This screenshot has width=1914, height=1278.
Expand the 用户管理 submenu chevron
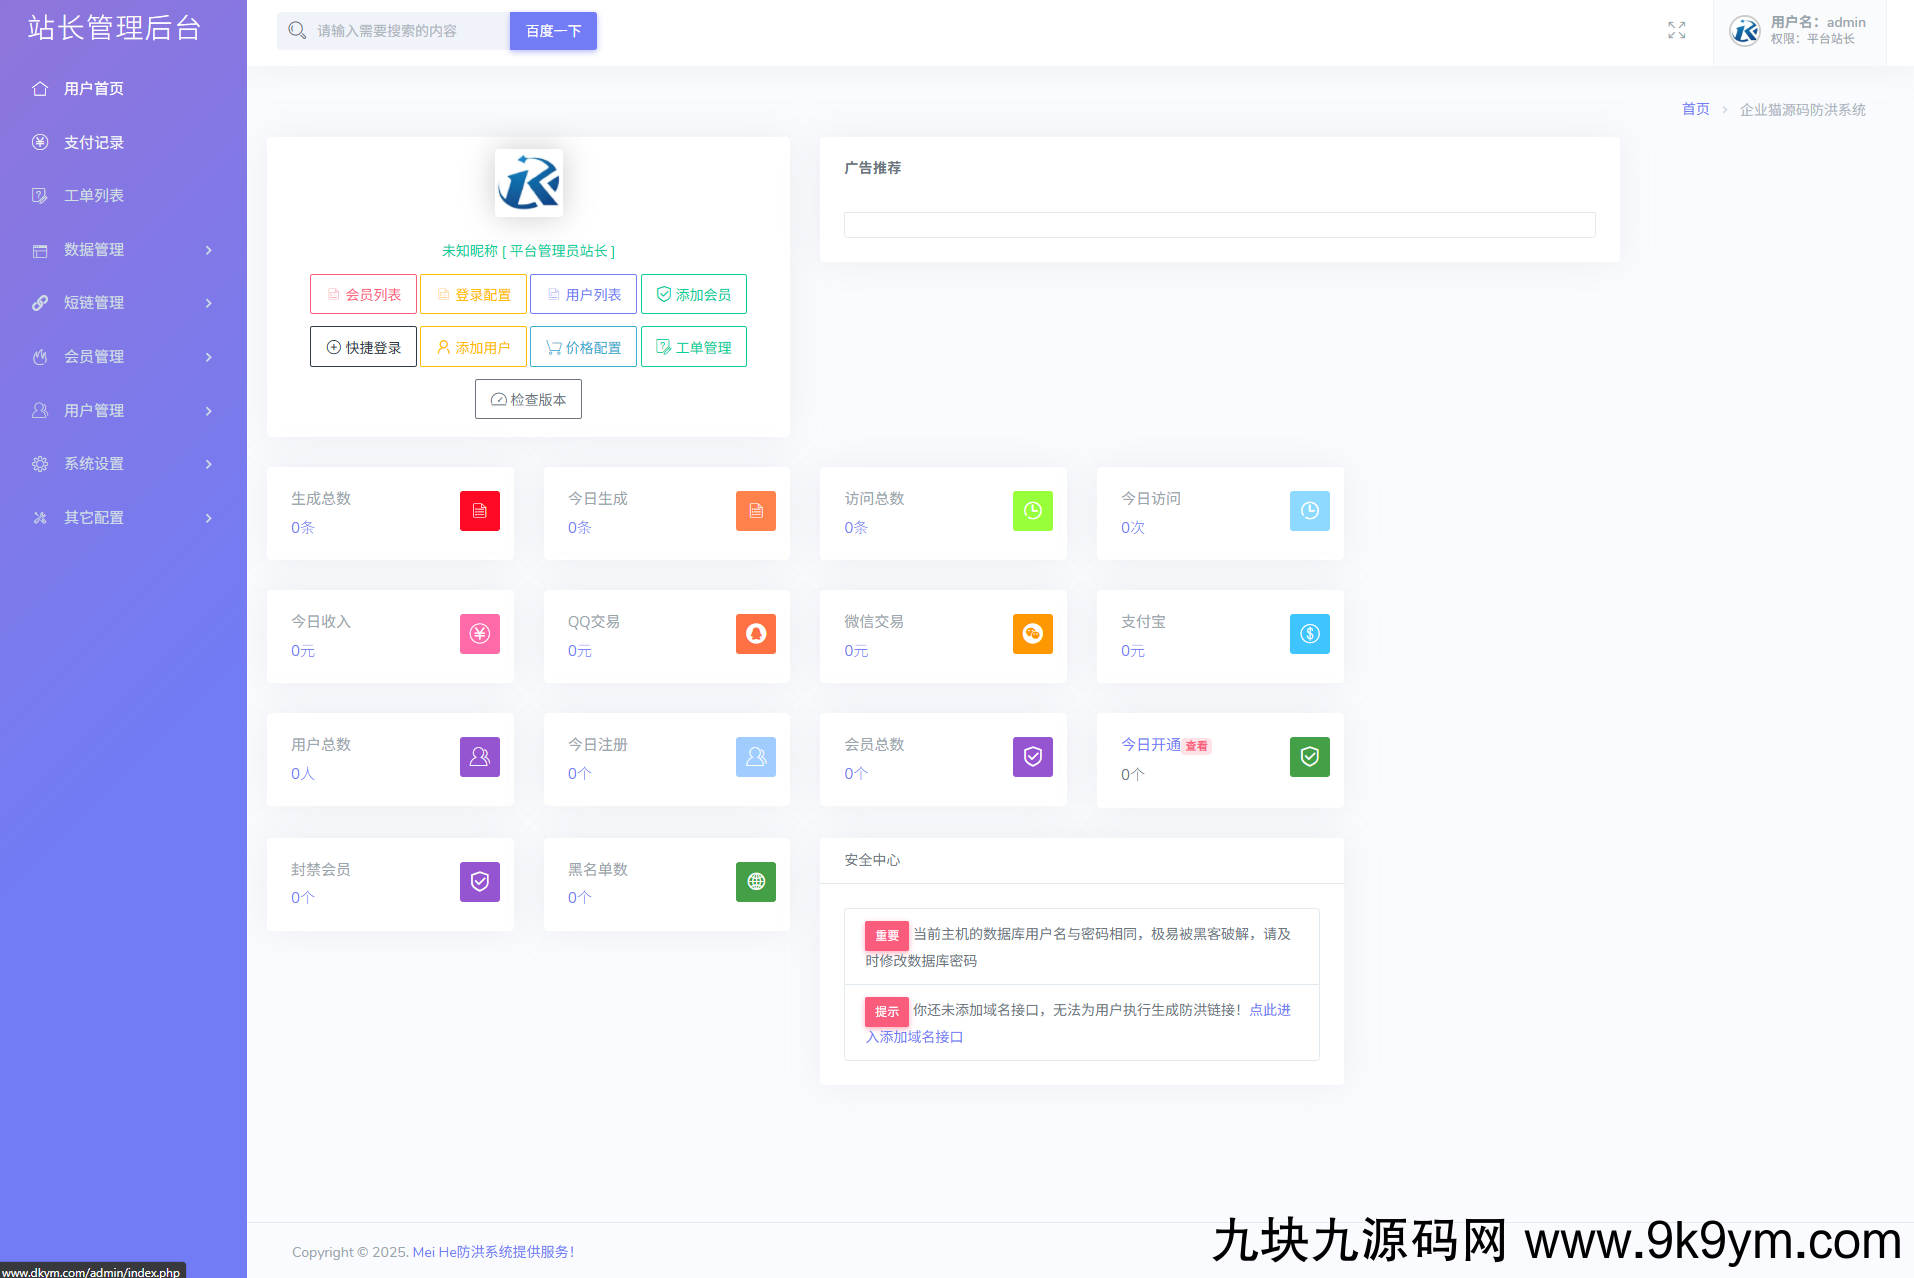point(209,411)
